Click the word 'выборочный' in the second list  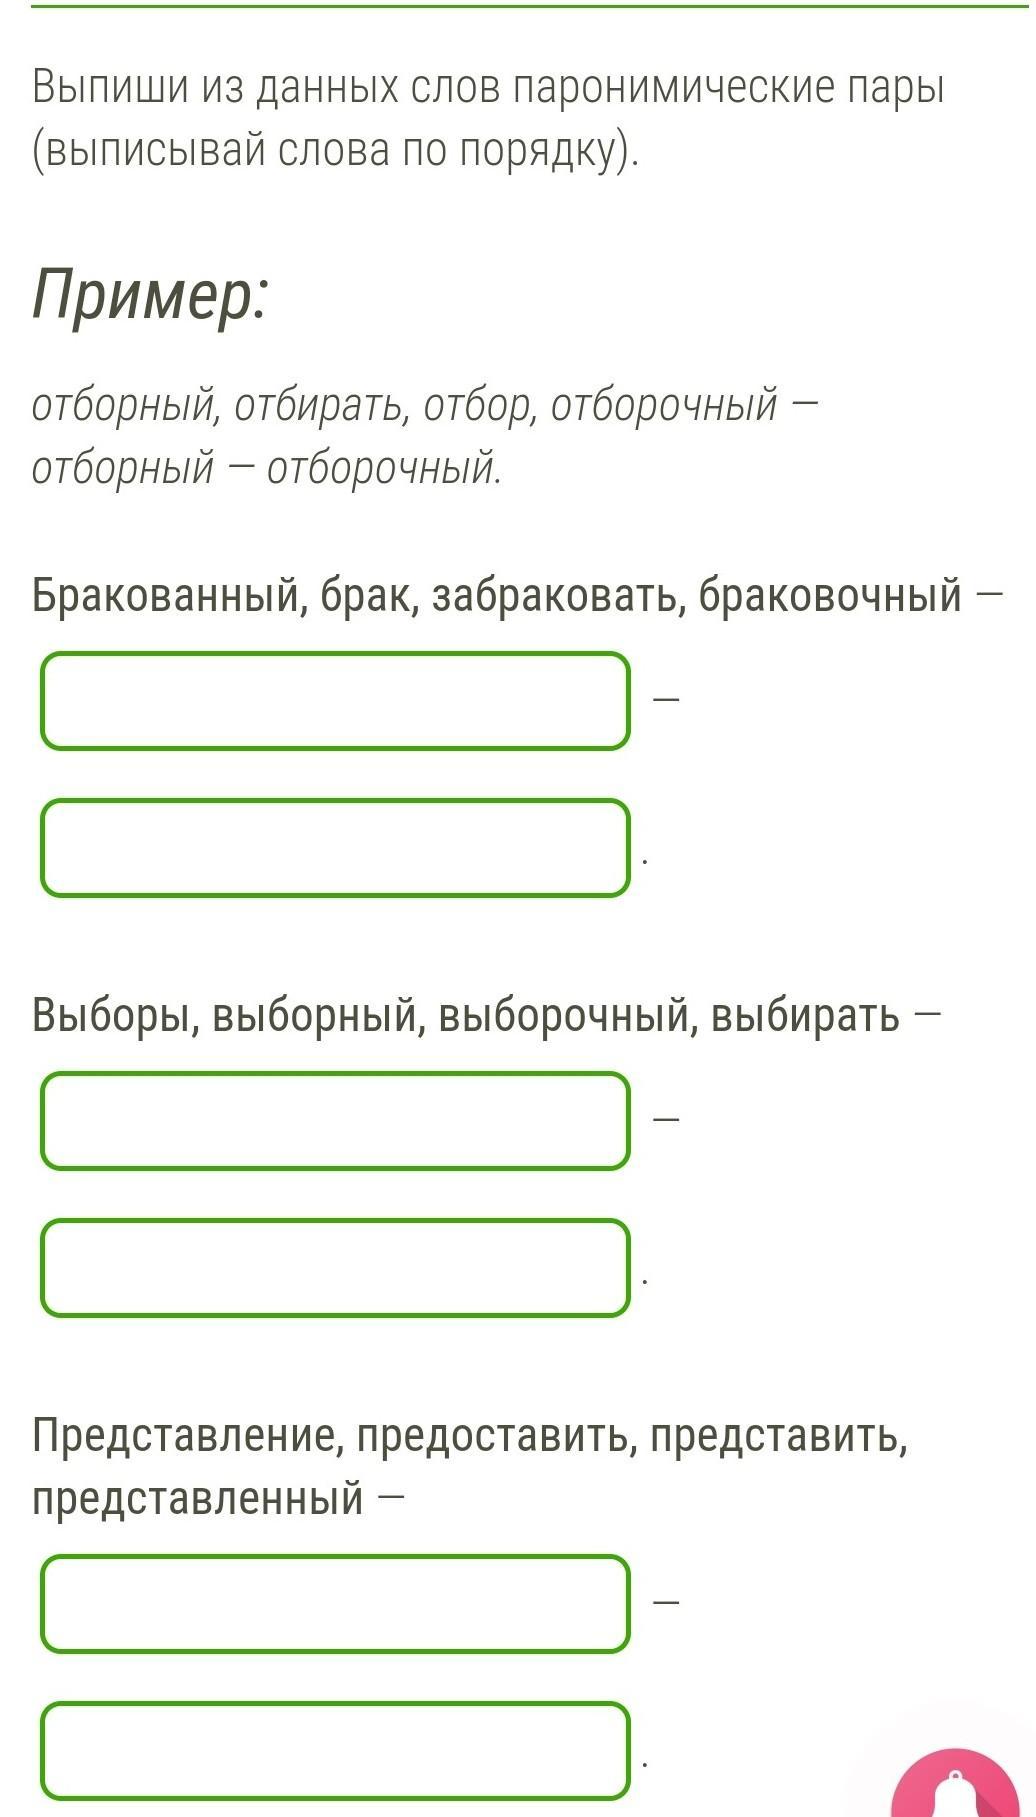click(570, 1015)
